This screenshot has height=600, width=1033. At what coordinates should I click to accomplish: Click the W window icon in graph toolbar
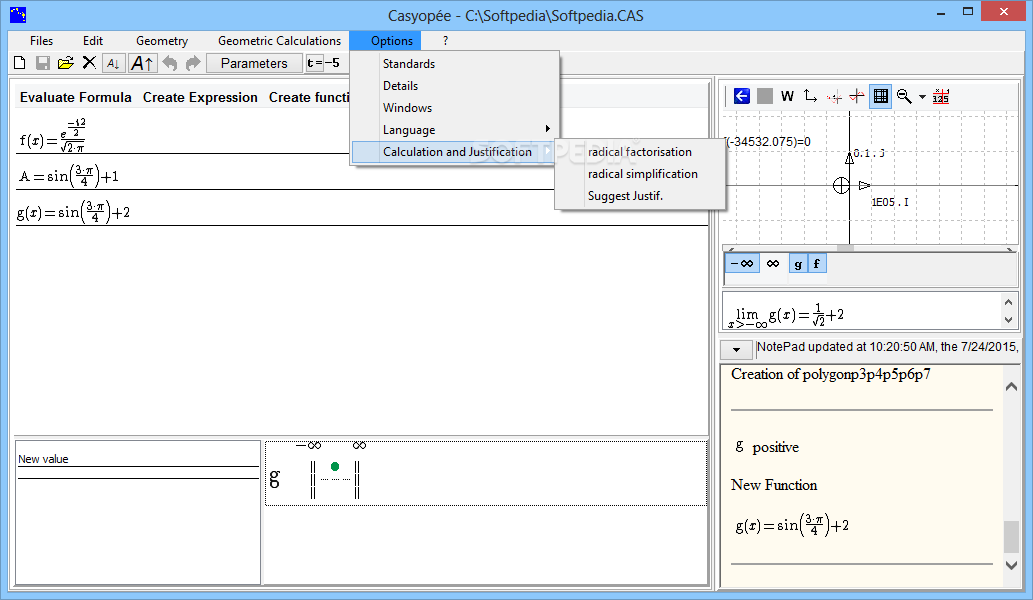pyautogui.click(x=787, y=96)
